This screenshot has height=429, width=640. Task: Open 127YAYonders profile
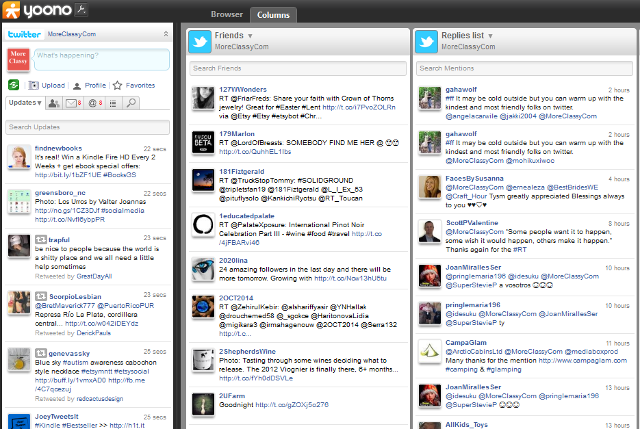tap(242, 89)
